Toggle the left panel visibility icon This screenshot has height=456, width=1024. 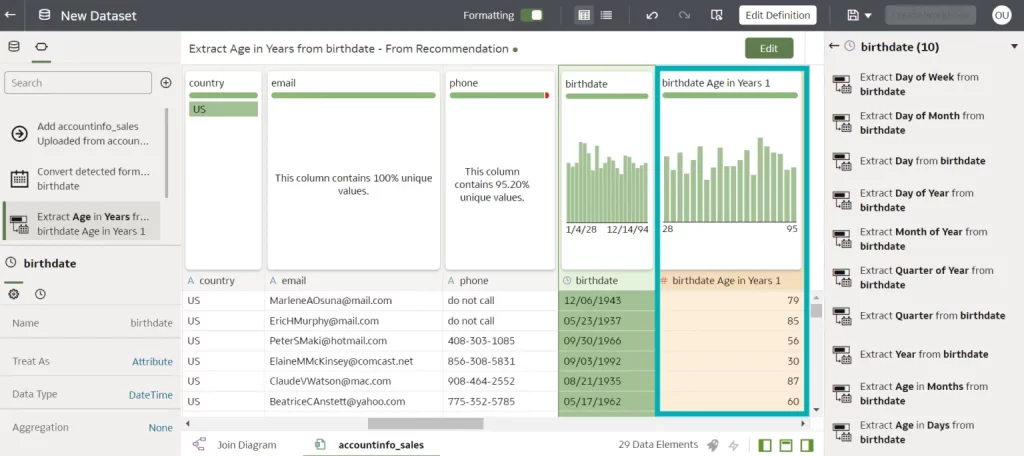pos(765,445)
